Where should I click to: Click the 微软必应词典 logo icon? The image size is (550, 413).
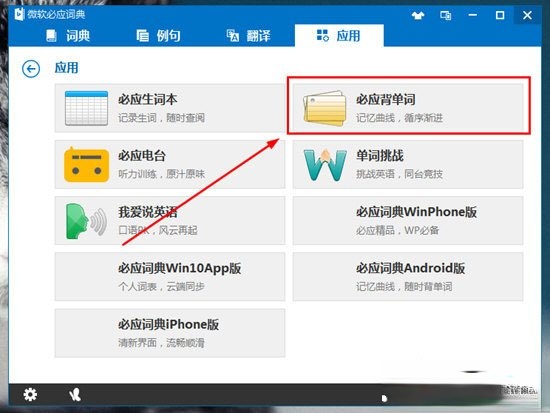pyautogui.click(x=19, y=14)
